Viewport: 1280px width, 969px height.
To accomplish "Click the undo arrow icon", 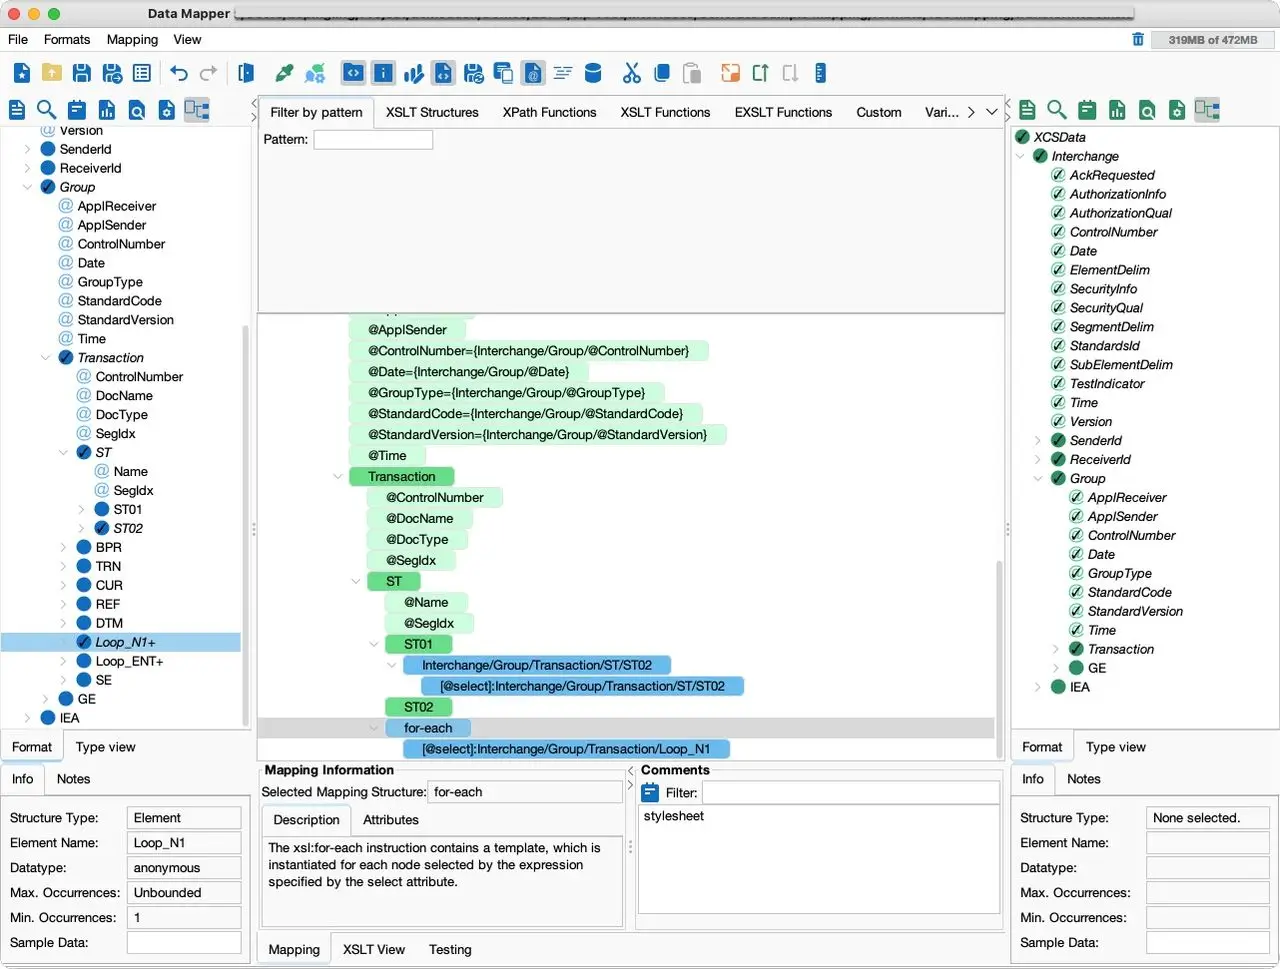I will 179,73.
